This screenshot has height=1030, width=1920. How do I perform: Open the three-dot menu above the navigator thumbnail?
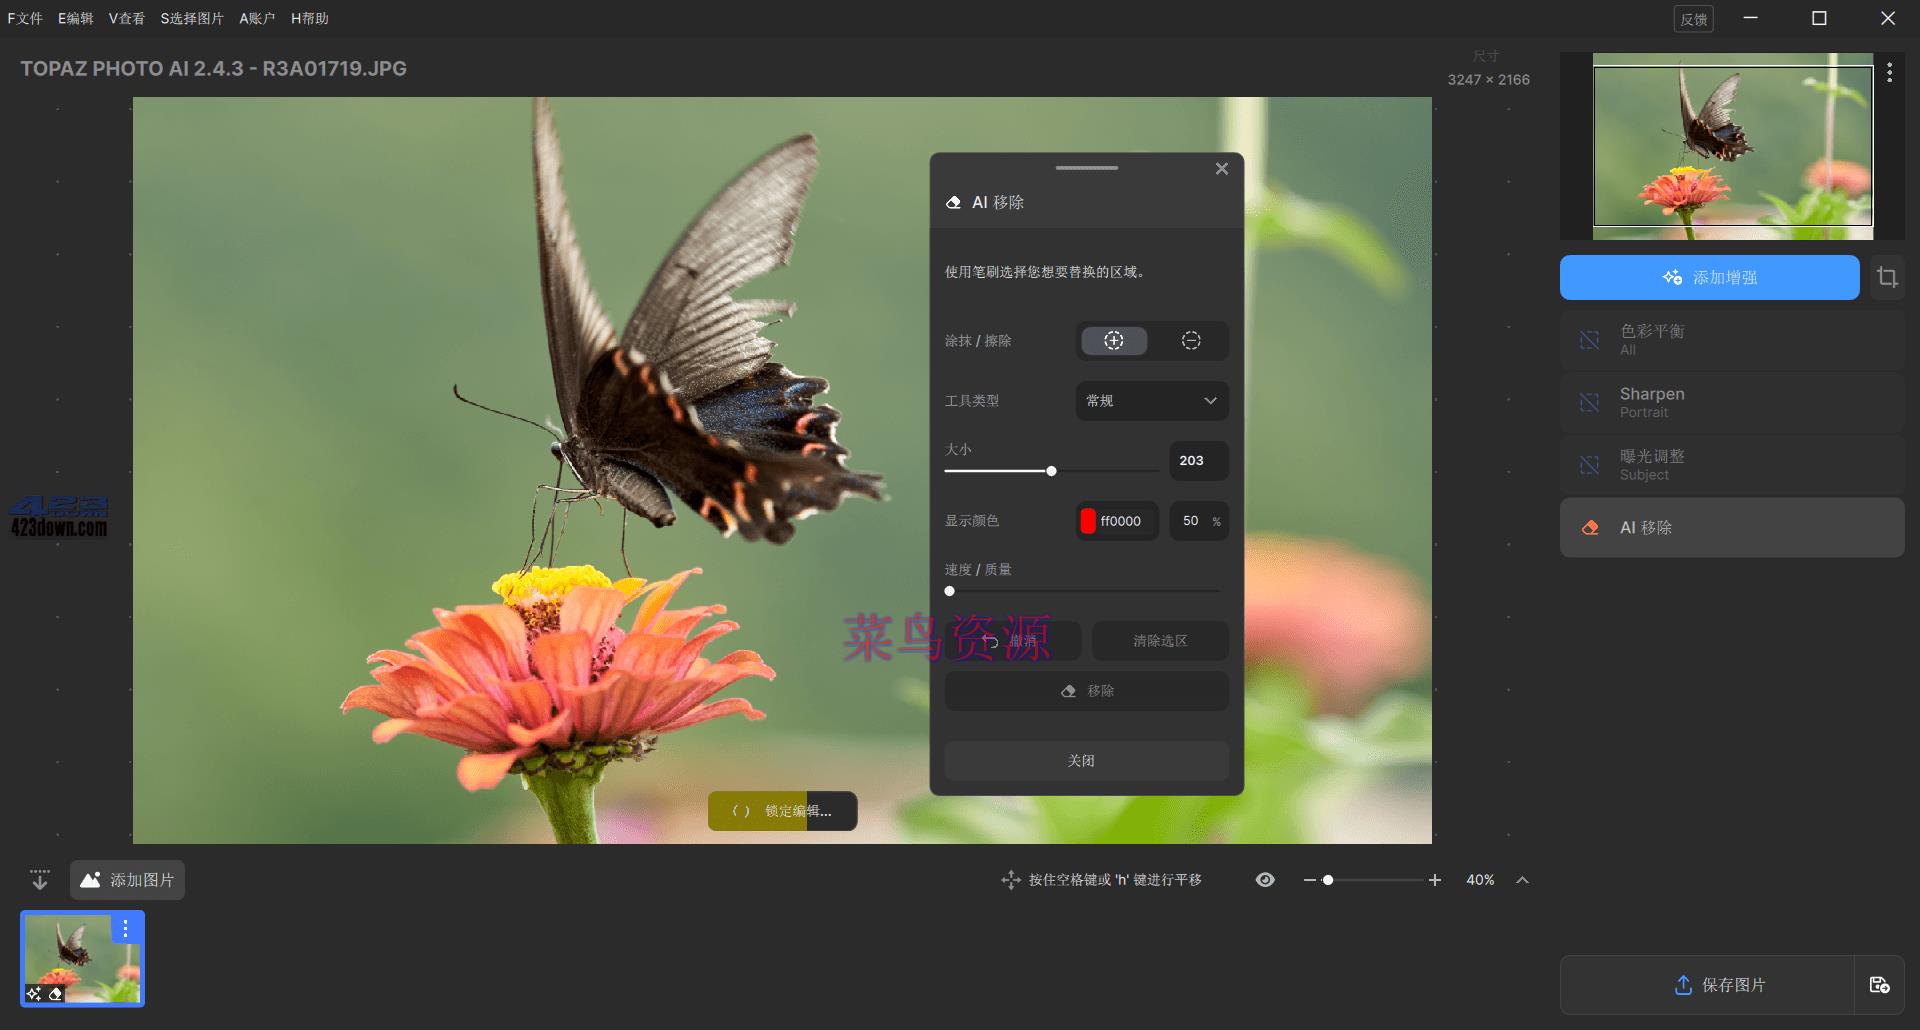[1890, 71]
